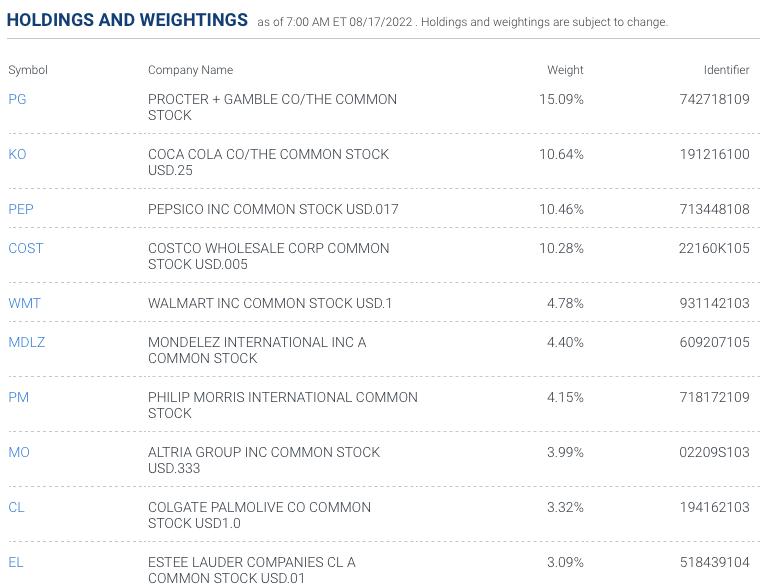Click the Company Name column header

(190, 70)
